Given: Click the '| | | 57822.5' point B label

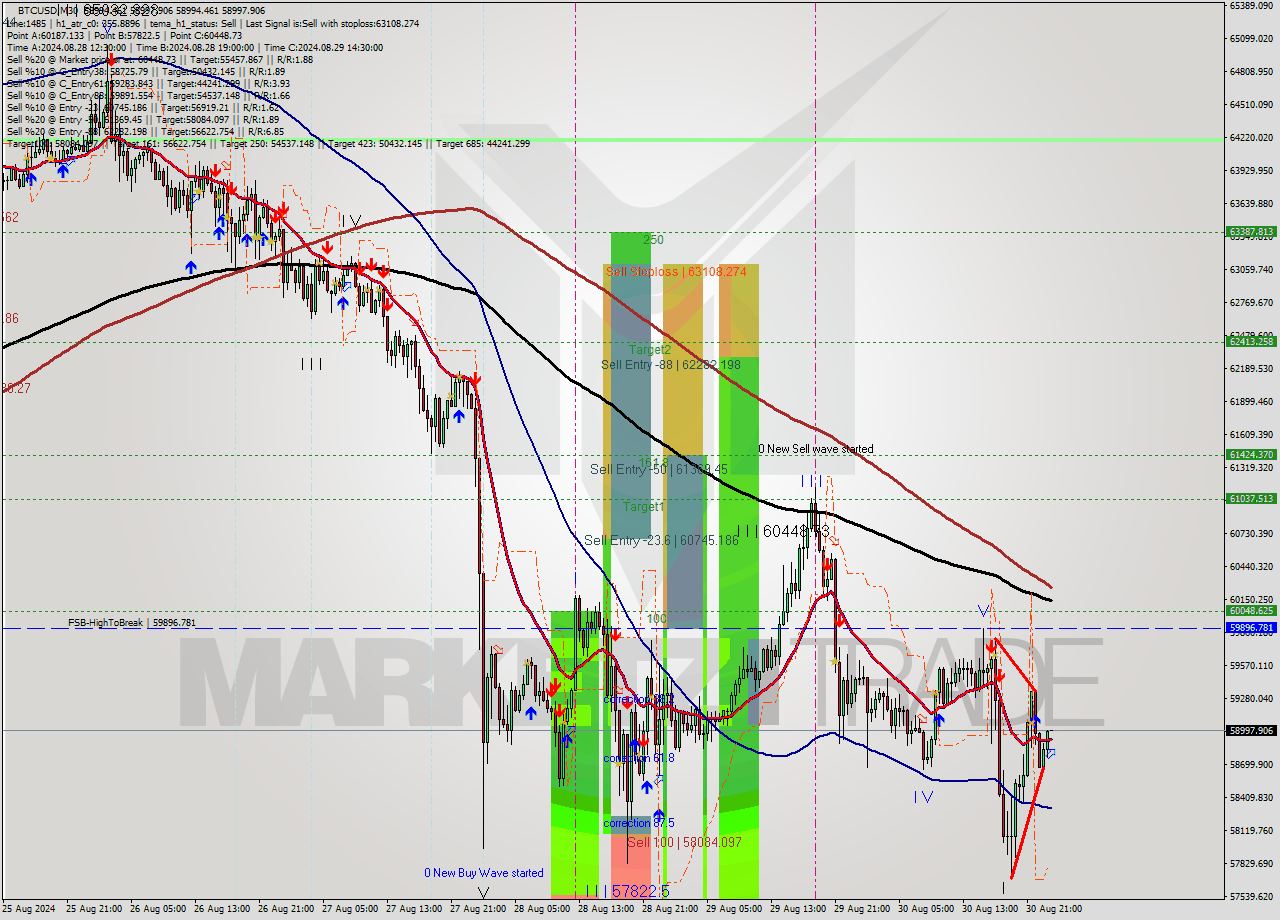Looking at the screenshot, I should 627,890.
